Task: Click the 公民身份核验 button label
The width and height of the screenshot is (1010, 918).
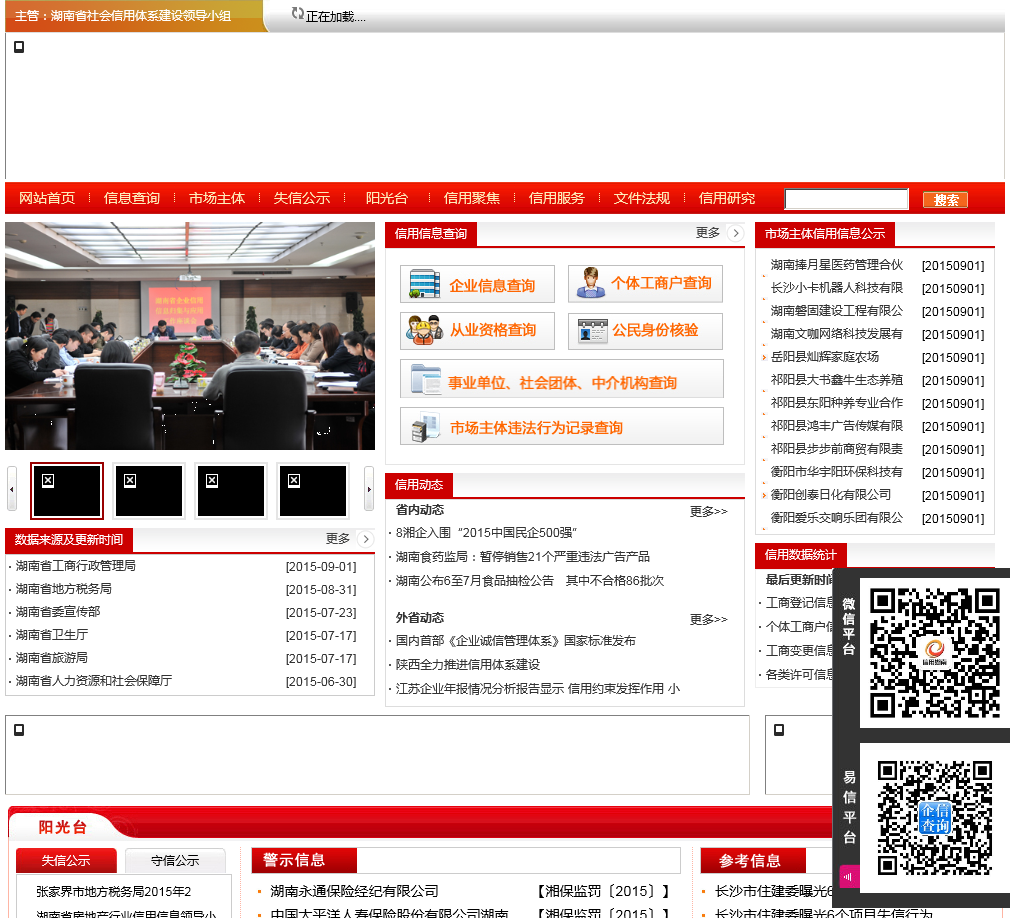Action: (655, 330)
